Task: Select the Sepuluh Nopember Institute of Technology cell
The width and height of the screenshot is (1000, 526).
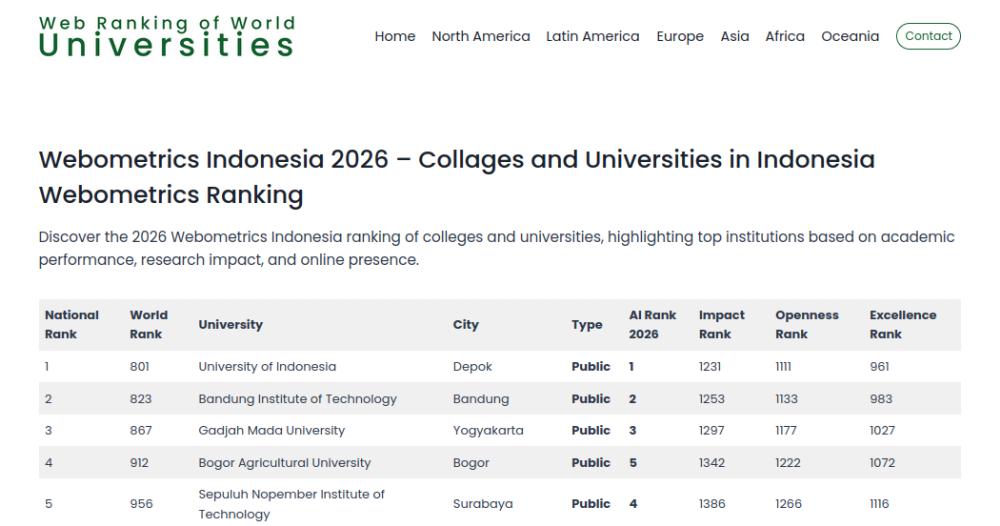Action: coord(291,504)
